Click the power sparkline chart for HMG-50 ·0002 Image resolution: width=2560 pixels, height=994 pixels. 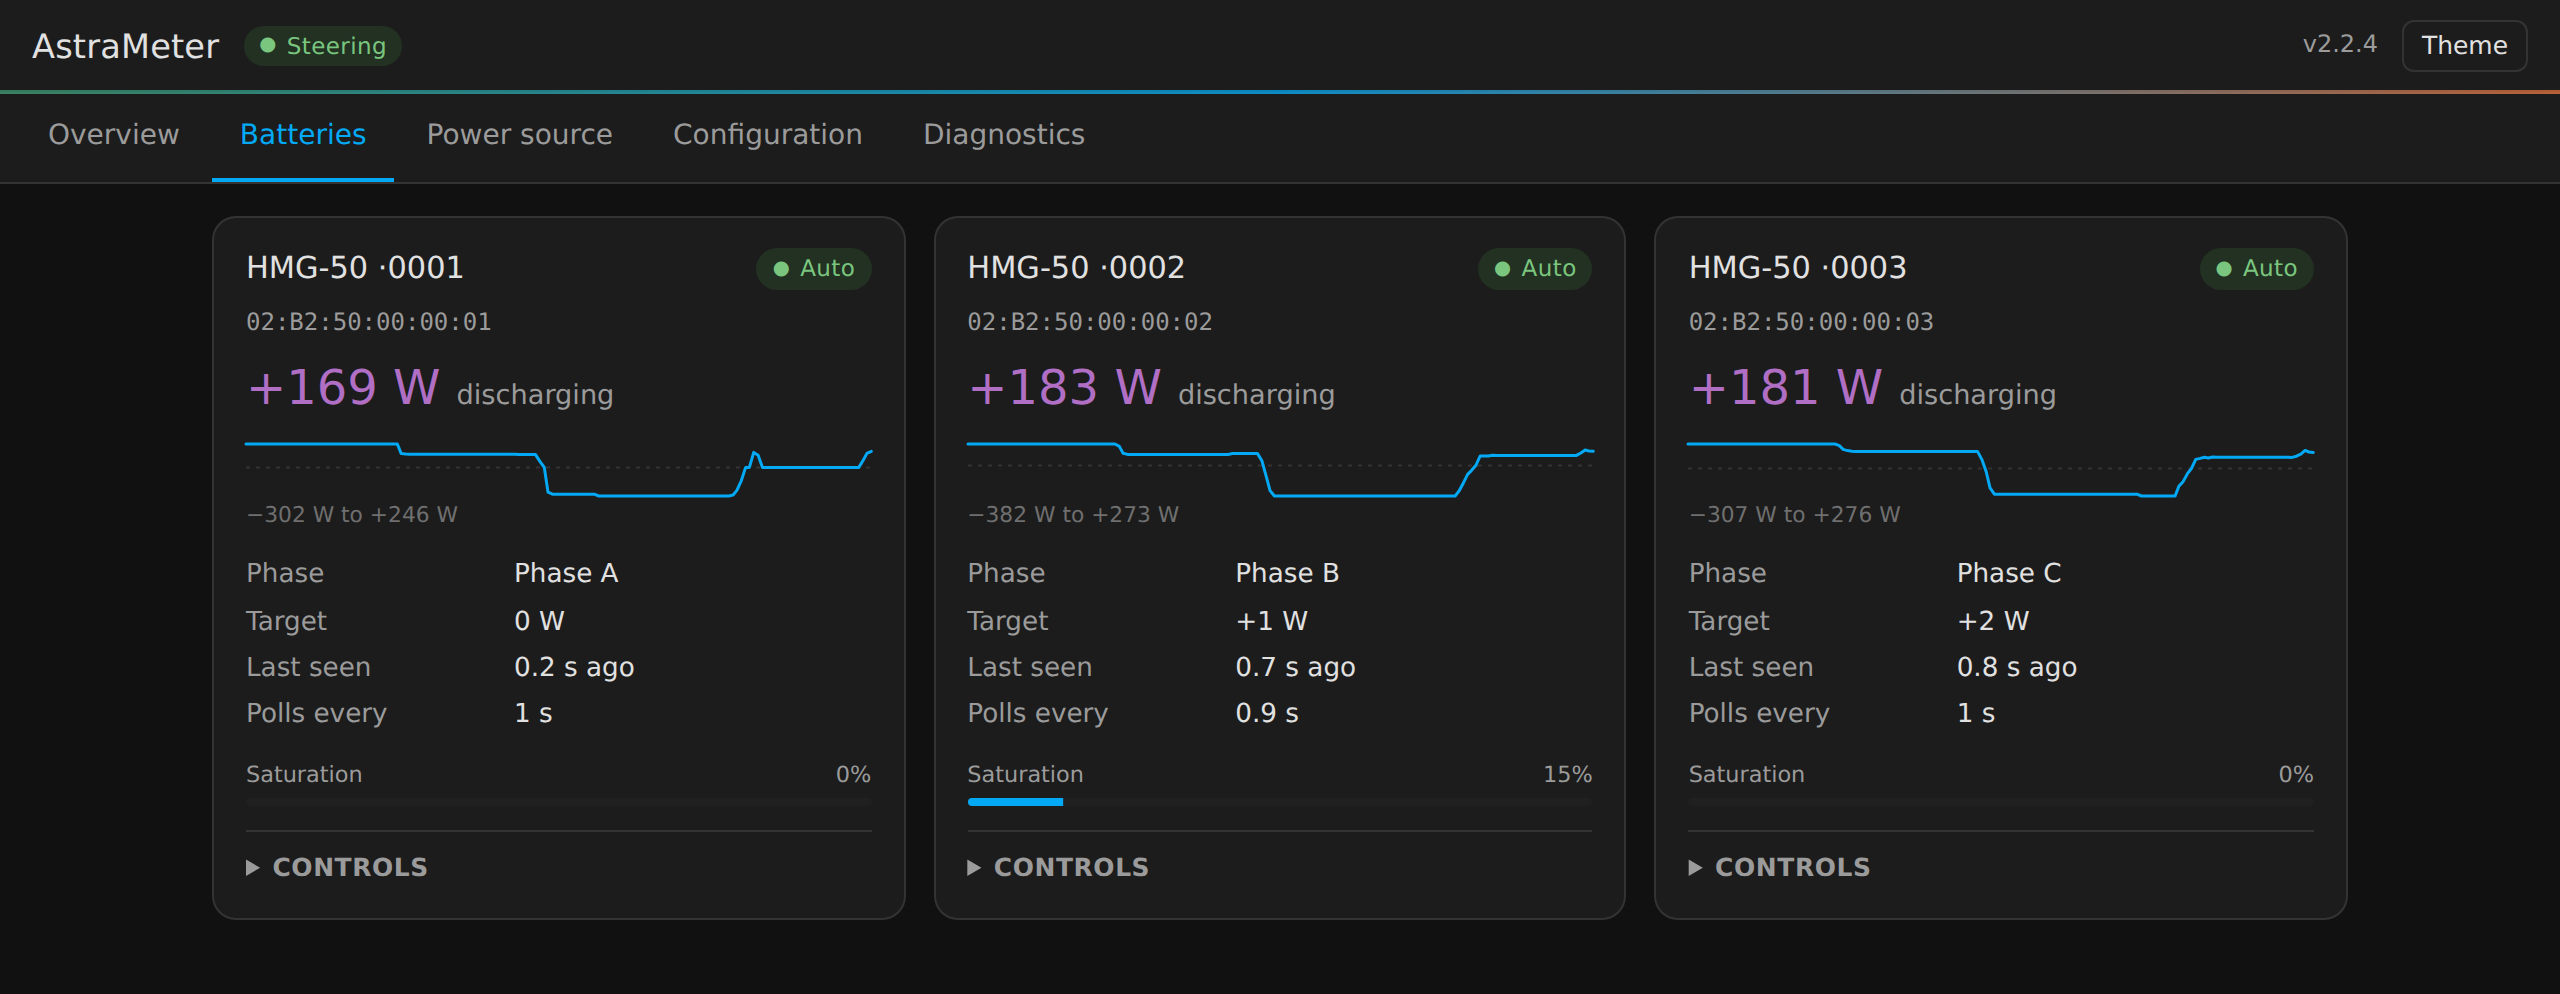coord(1280,469)
